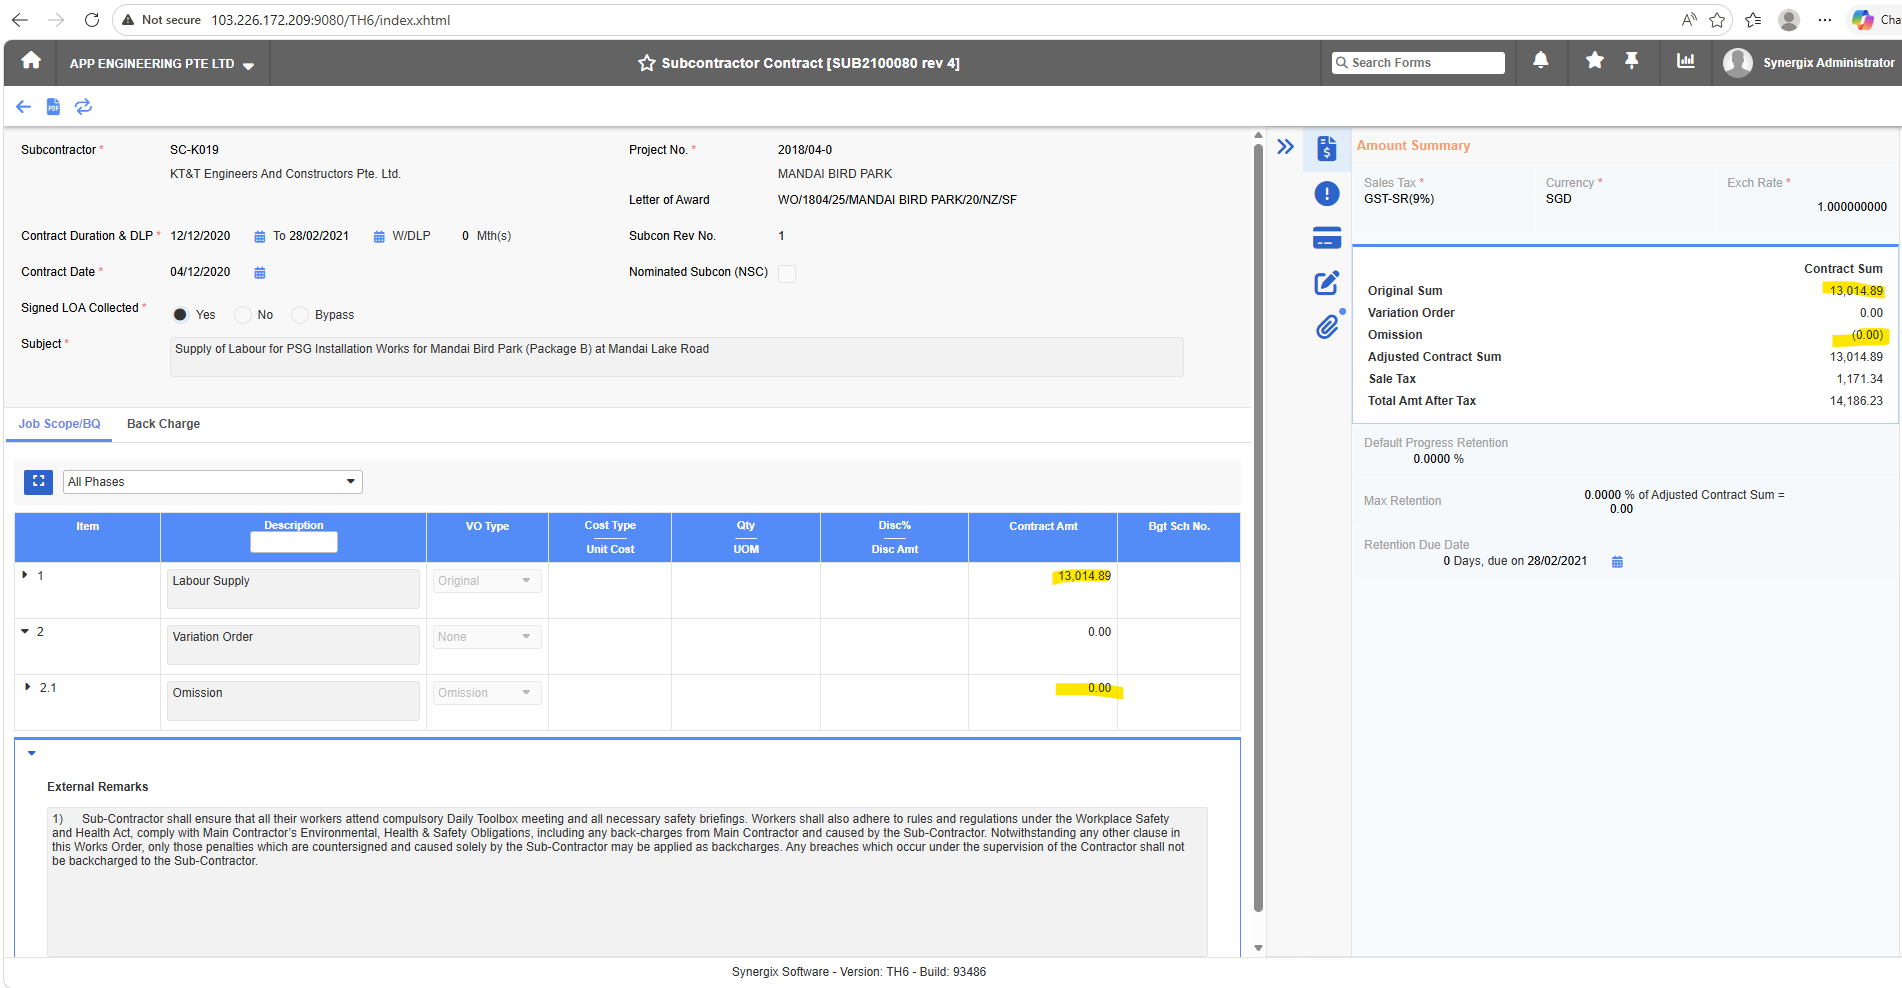This screenshot has height=988, width=1902.
Task: Toggle full-screen view of the BQ grid
Action: tap(38, 482)
